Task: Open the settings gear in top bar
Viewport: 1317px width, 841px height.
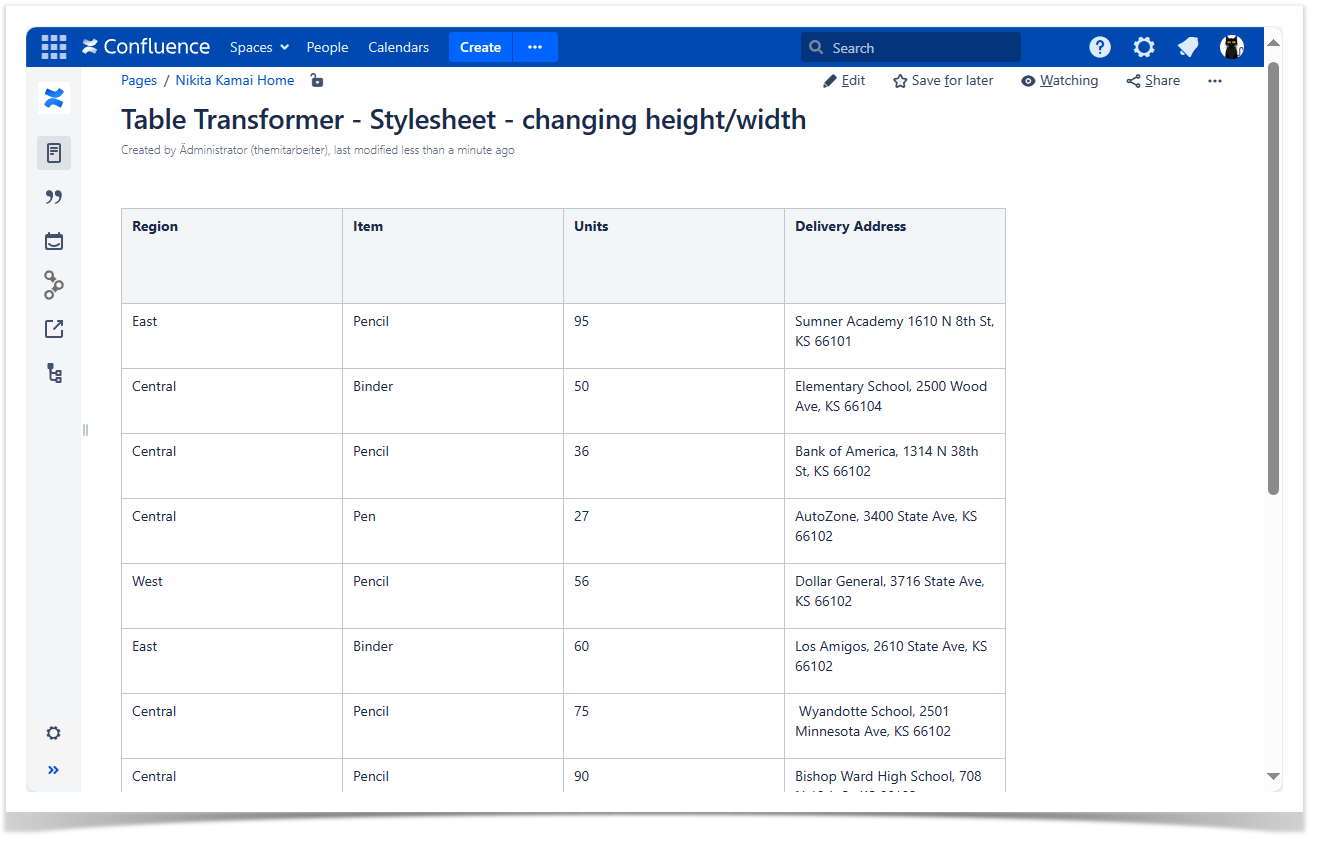Action: 1144,47
